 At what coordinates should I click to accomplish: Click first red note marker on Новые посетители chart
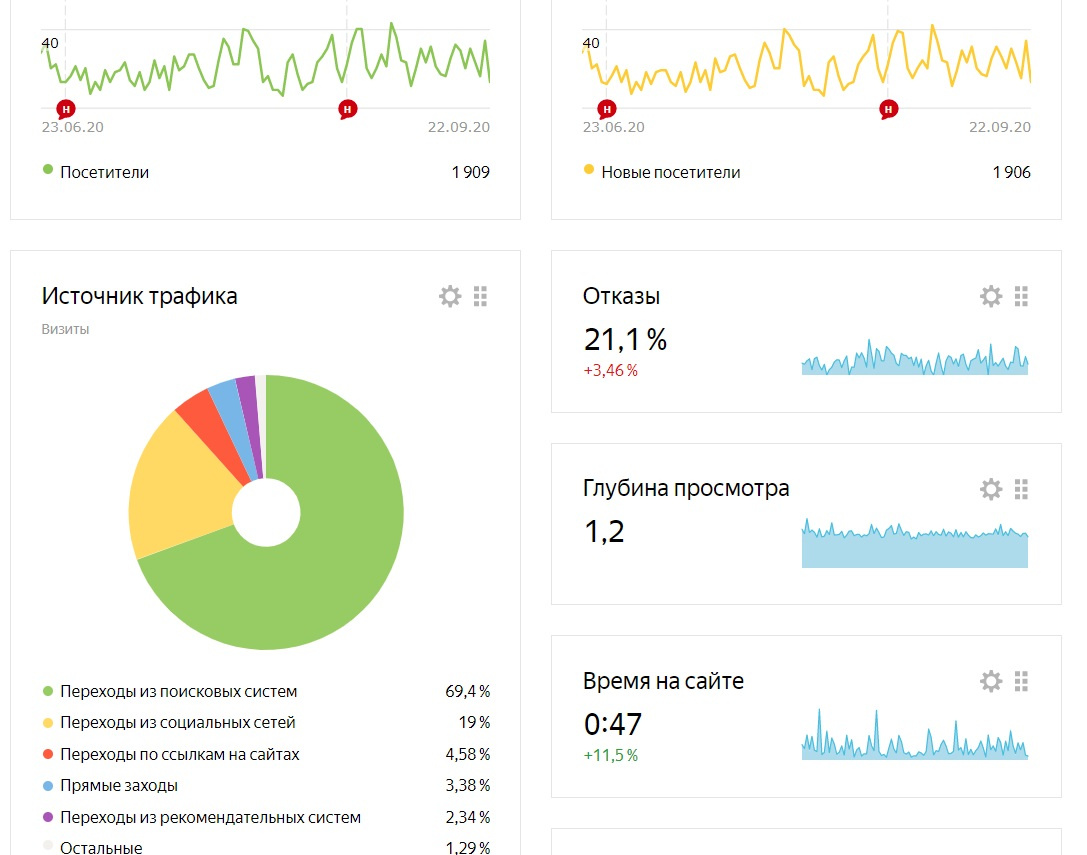click(607, 109)
